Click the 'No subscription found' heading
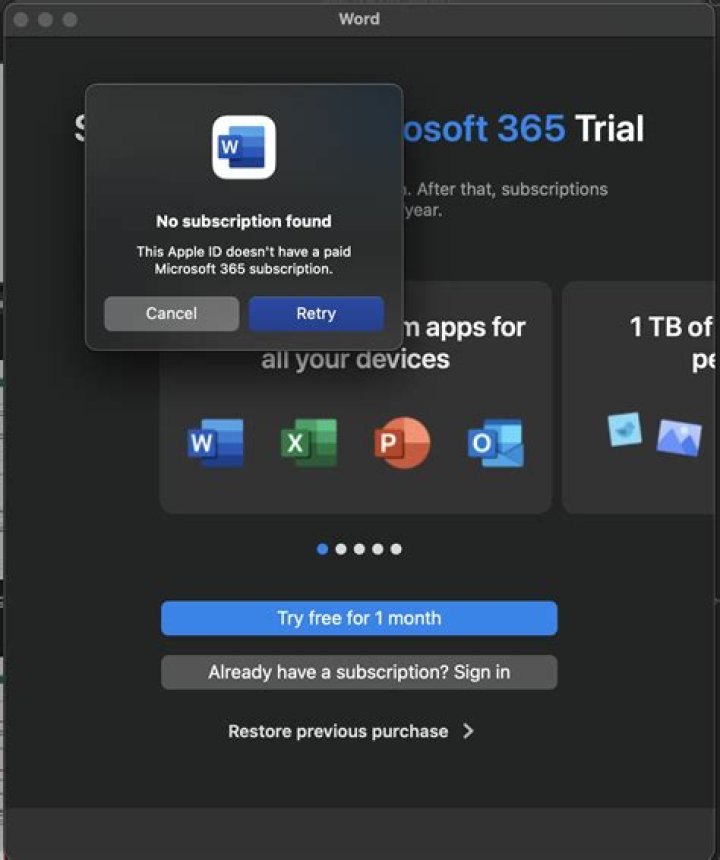This screenshot has height=860, width=720. 244,221
